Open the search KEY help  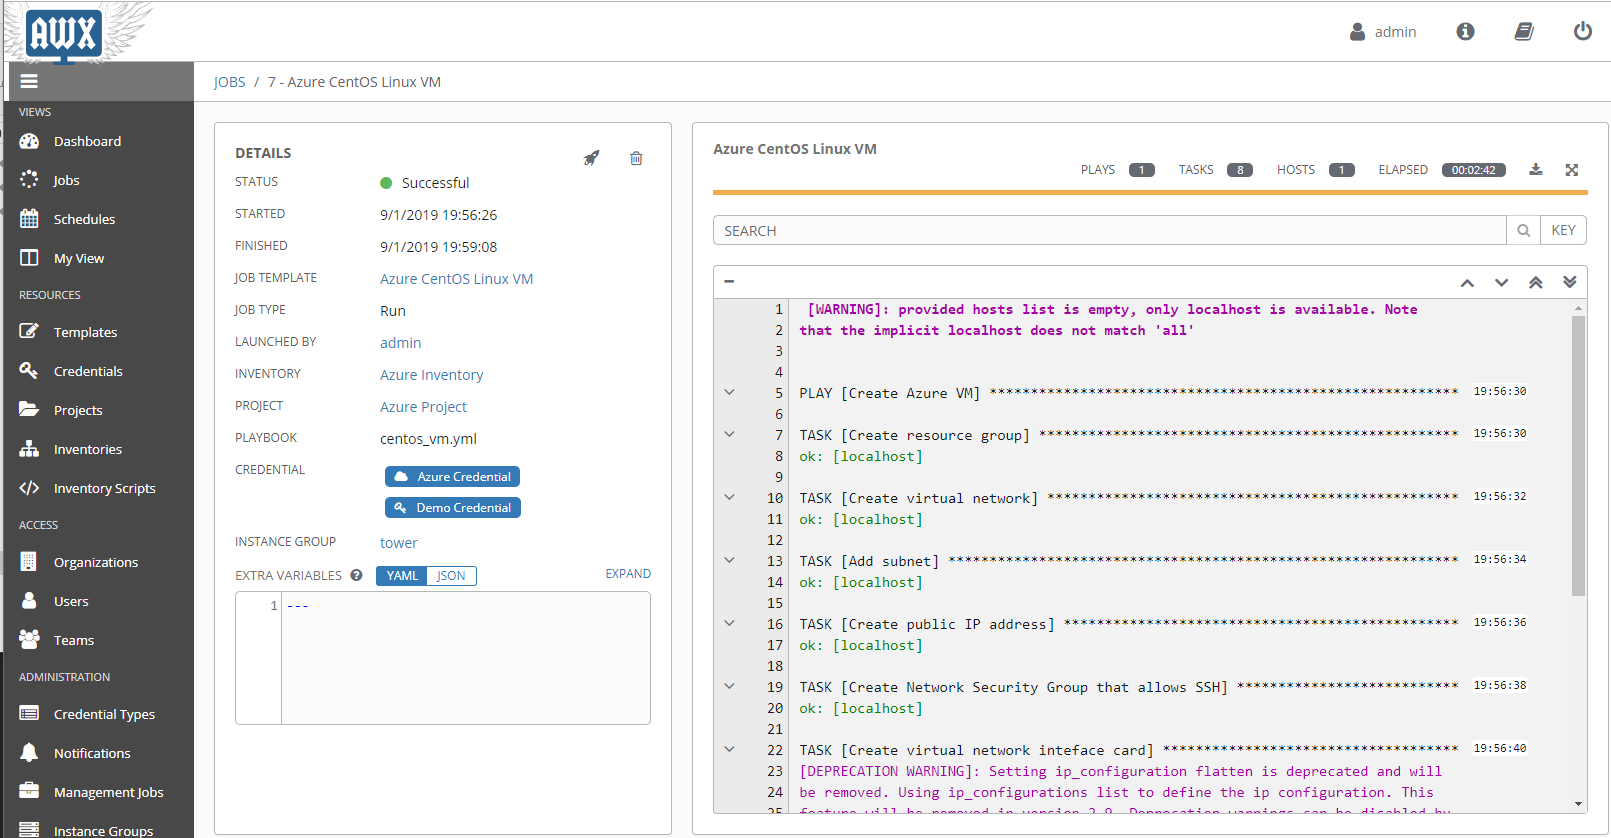click(1563, 230)
